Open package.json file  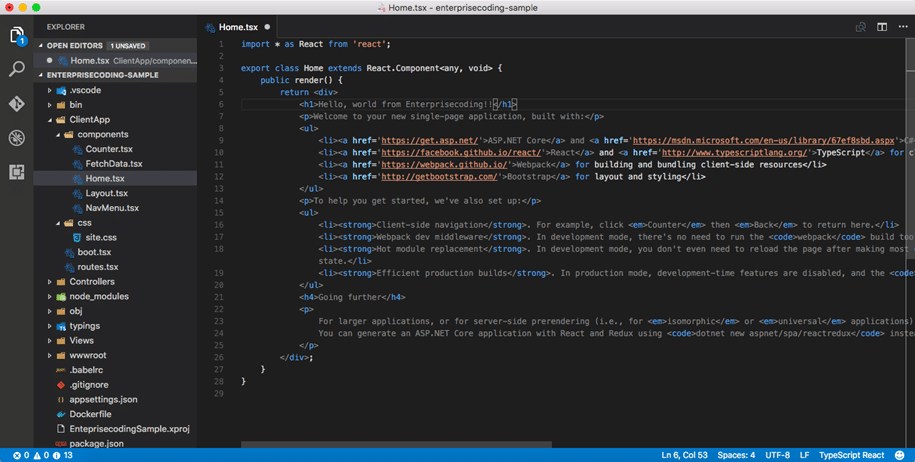(96, 443)
